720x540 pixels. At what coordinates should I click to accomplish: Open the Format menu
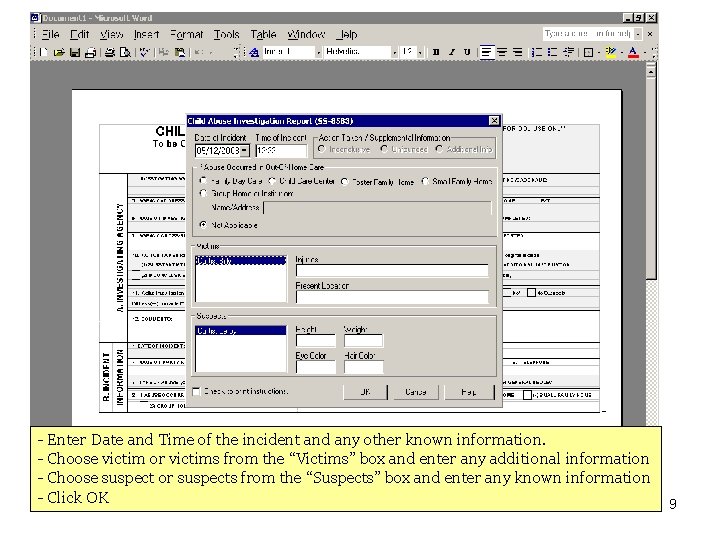click(x=186, y=34)
